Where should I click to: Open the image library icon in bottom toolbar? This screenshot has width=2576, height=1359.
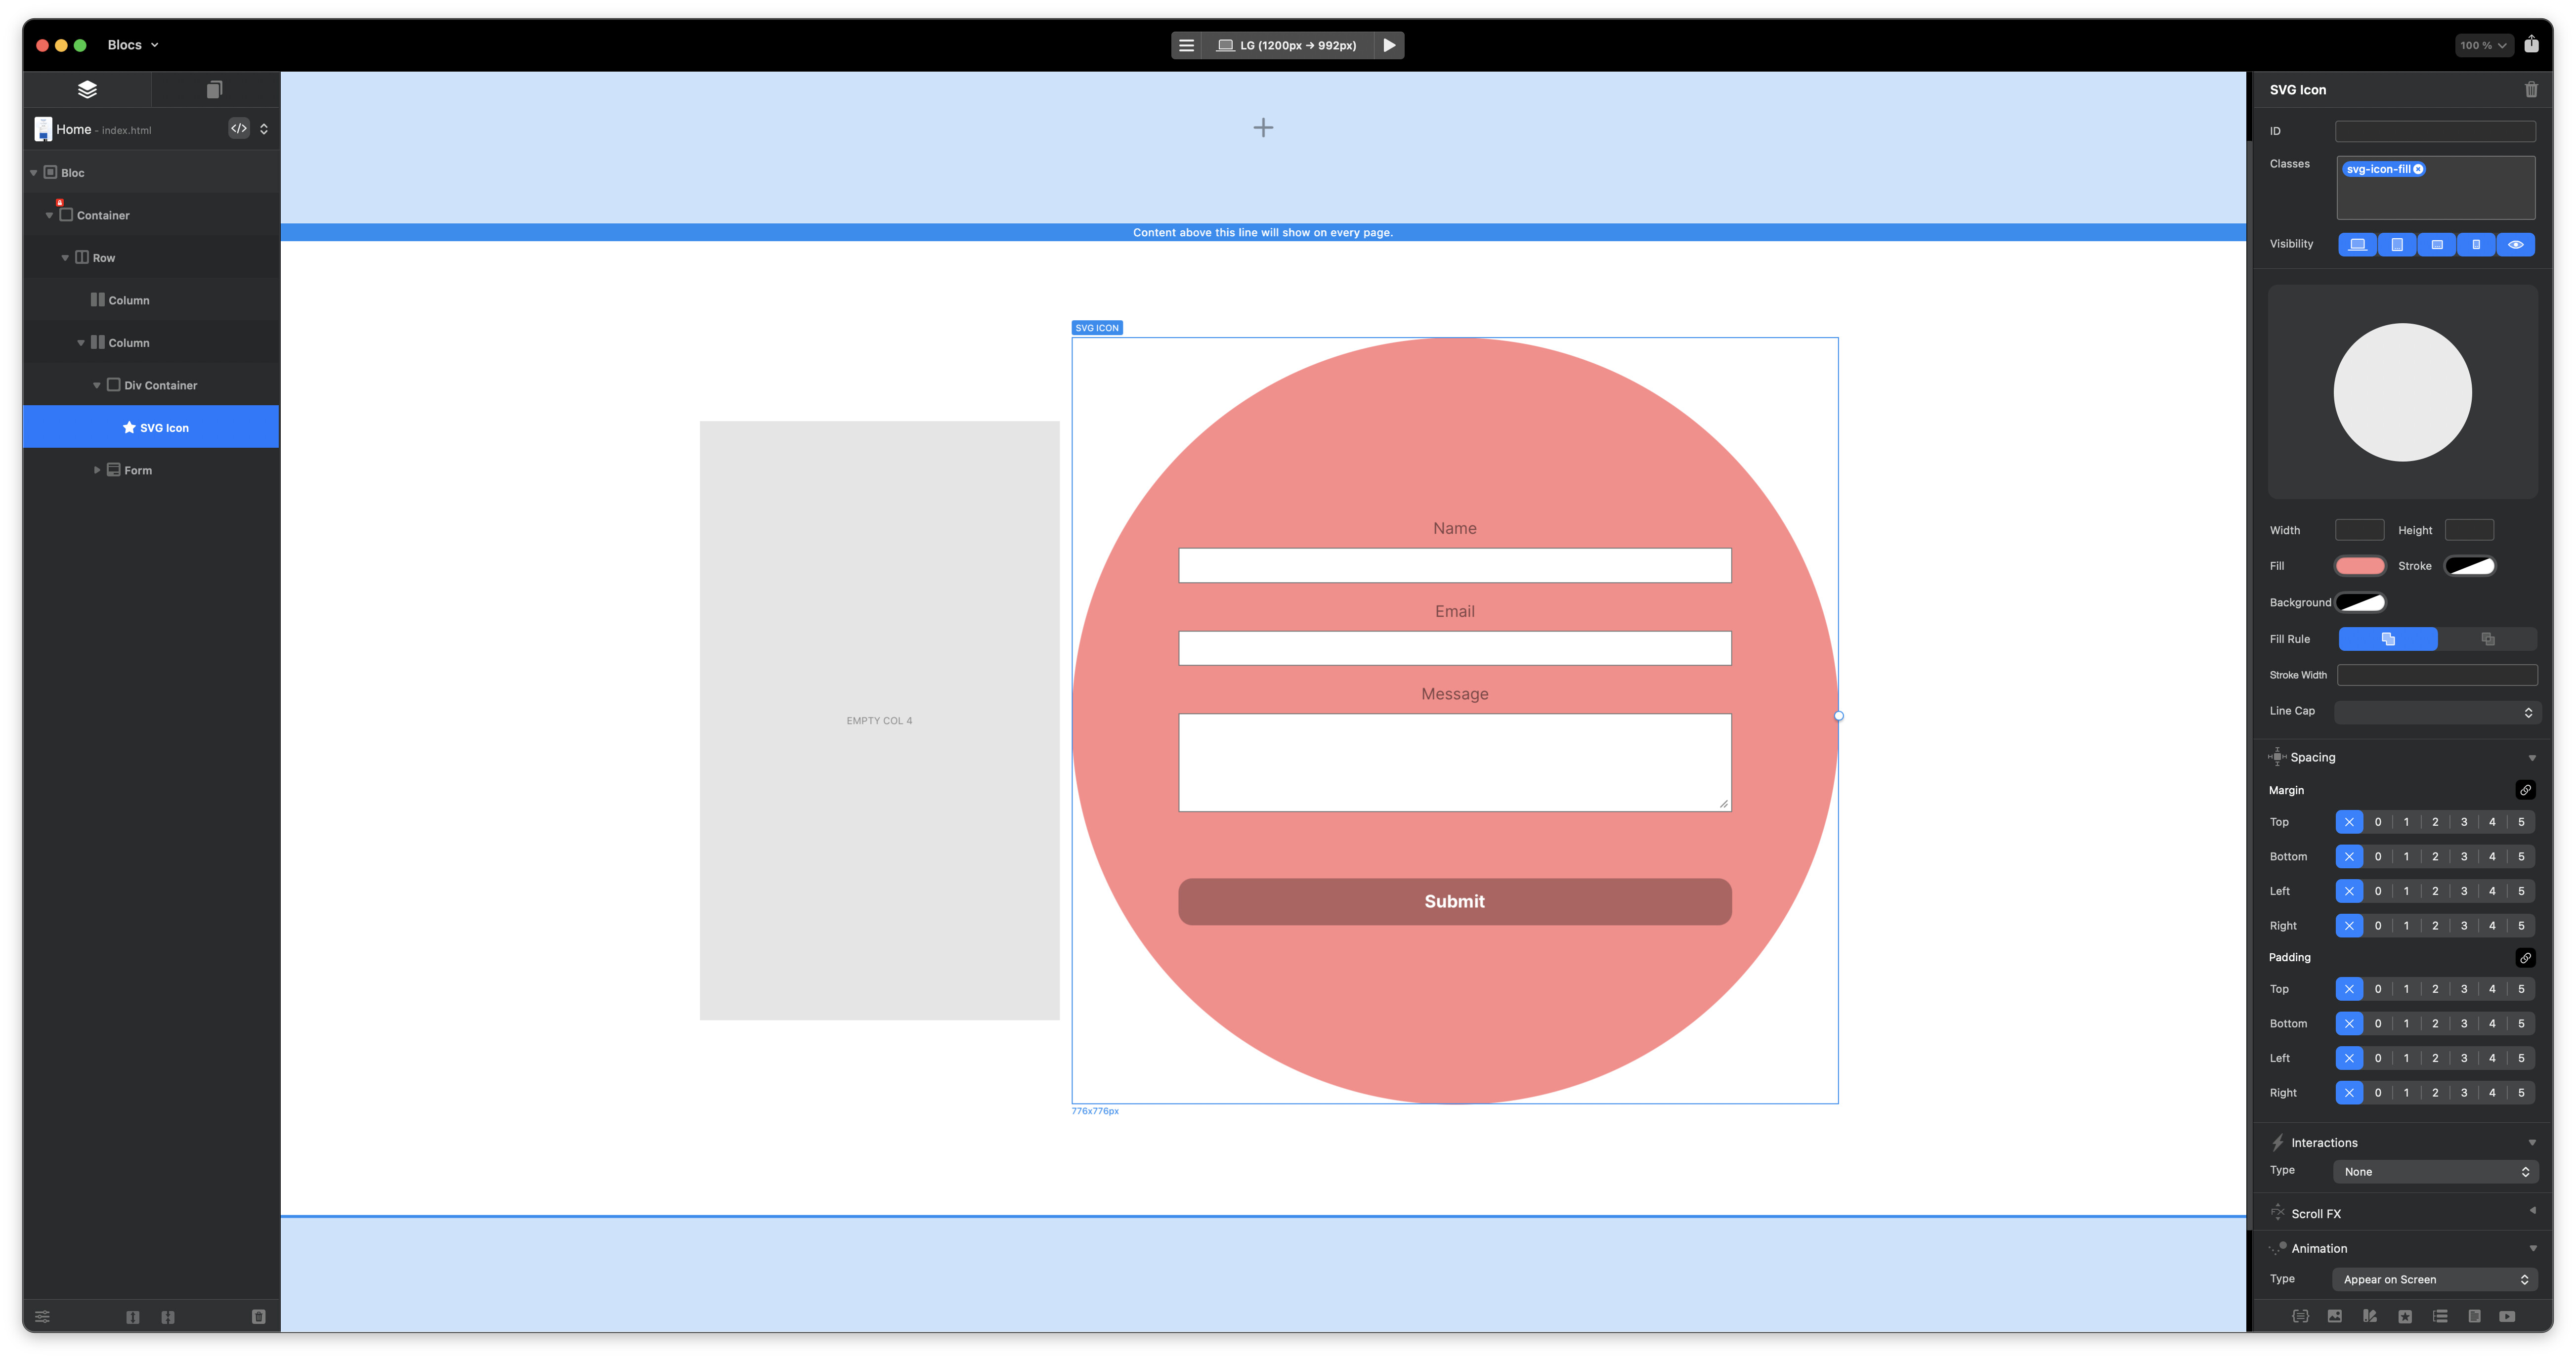(x=2334, y=1316)
